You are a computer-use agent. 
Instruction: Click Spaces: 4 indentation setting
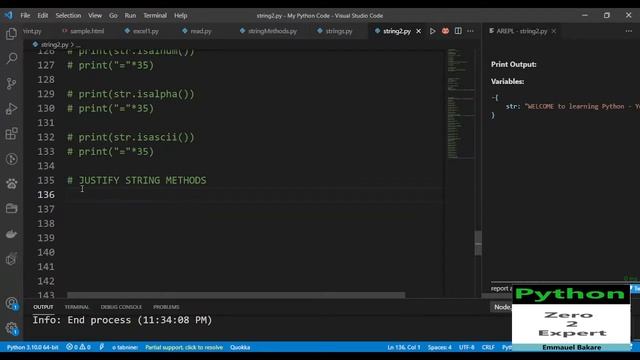pyautogui.click(x=440, y=347)
